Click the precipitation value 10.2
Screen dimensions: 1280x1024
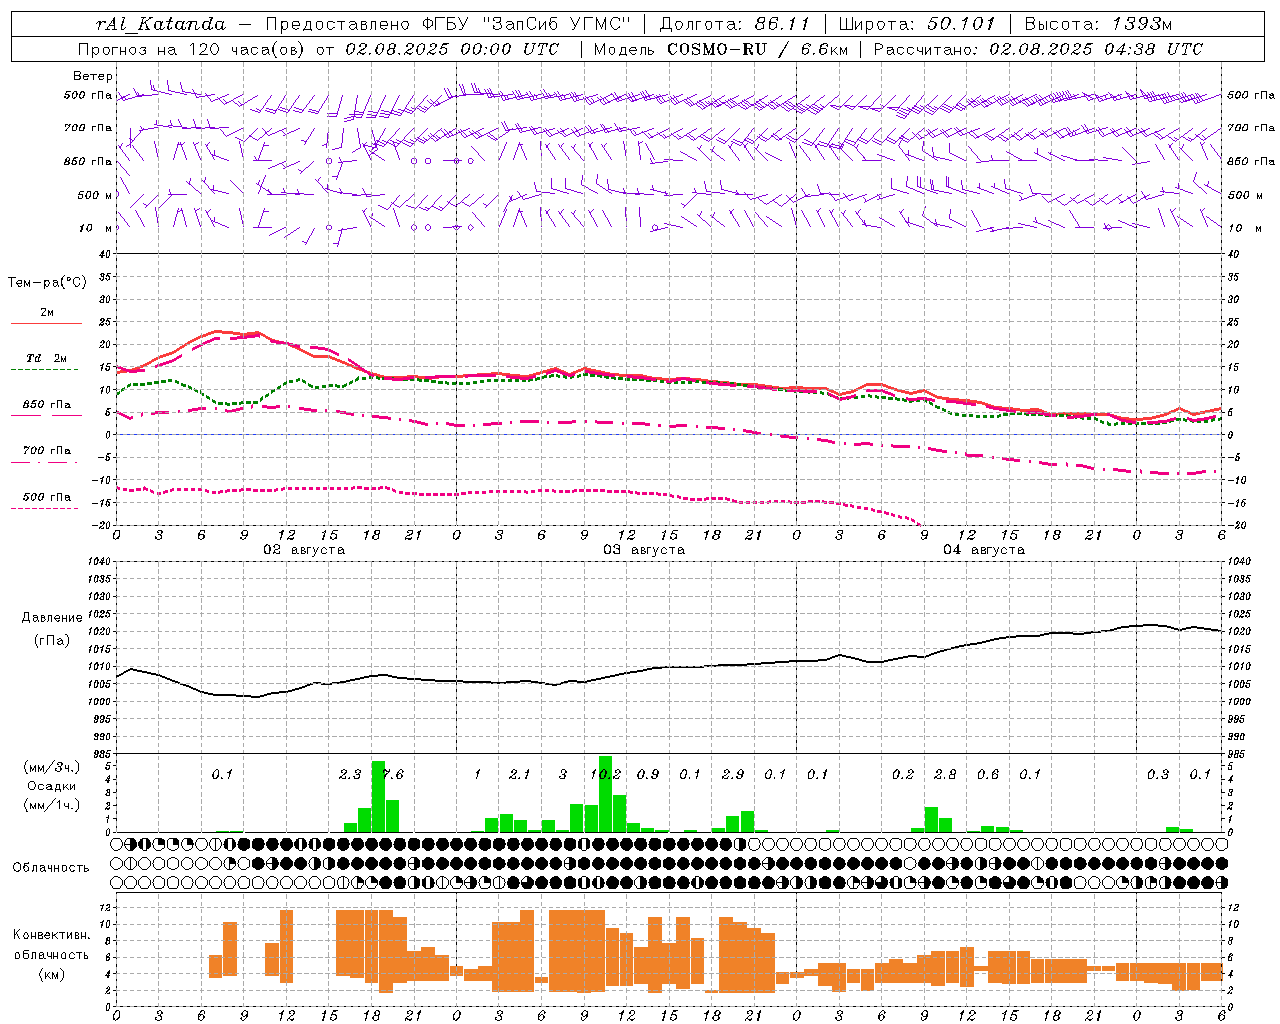(606, 774)
